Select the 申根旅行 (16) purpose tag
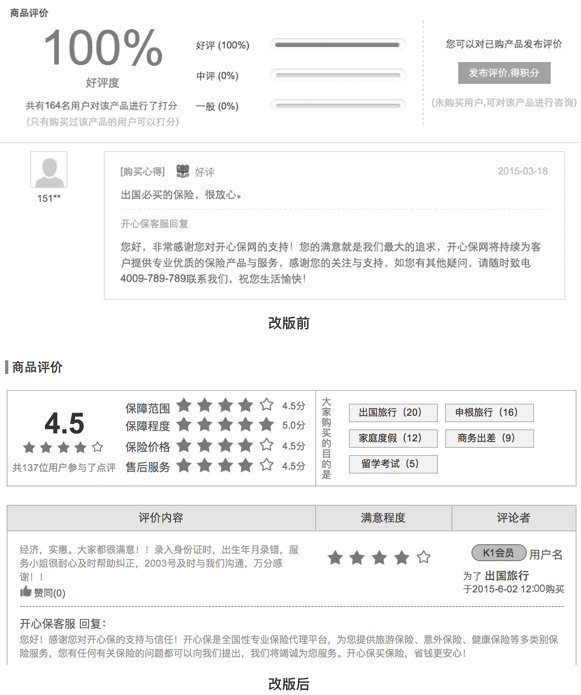The image size is (581, 695). pyautogui.click(x=489, y=413)
